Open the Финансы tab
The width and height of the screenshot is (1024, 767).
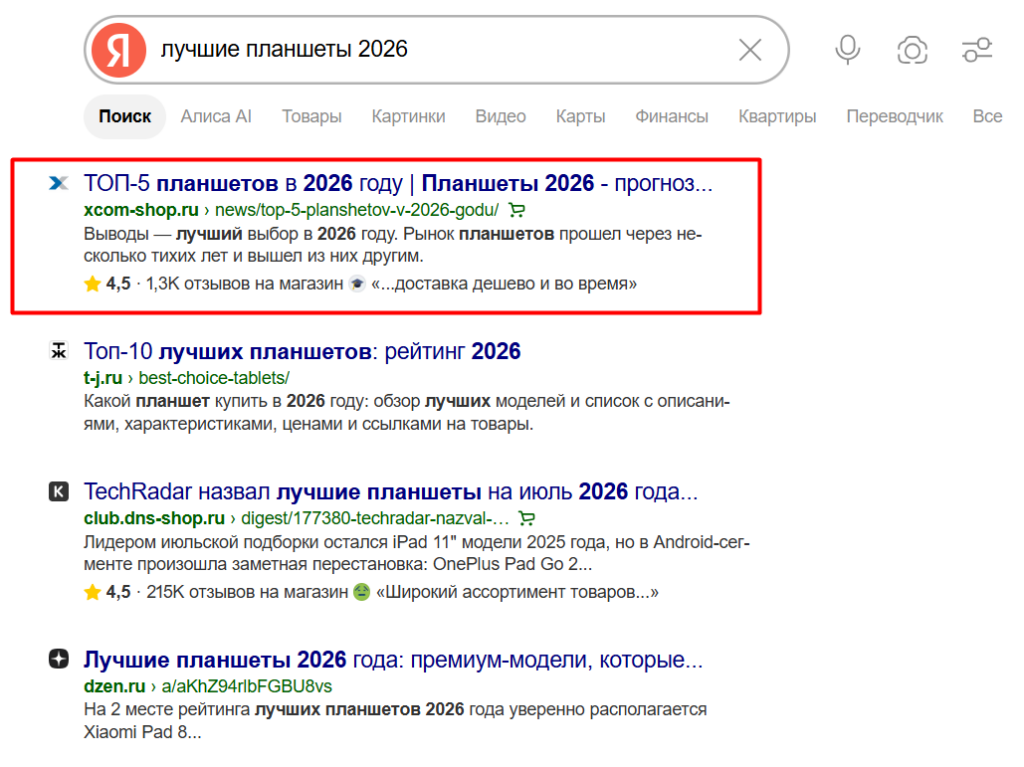[671, 116]
